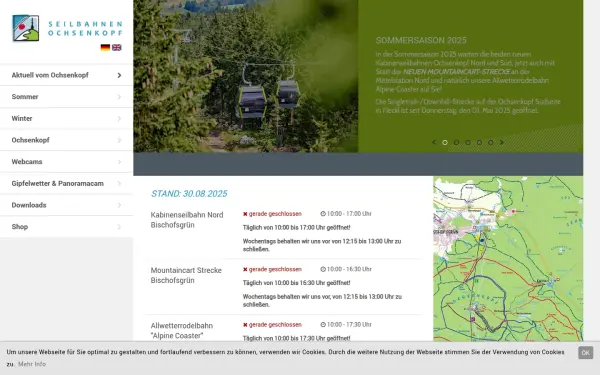This screenshot has height=375, width=600.
Task: Open the Shop menu item
Action: coord(66,227)
